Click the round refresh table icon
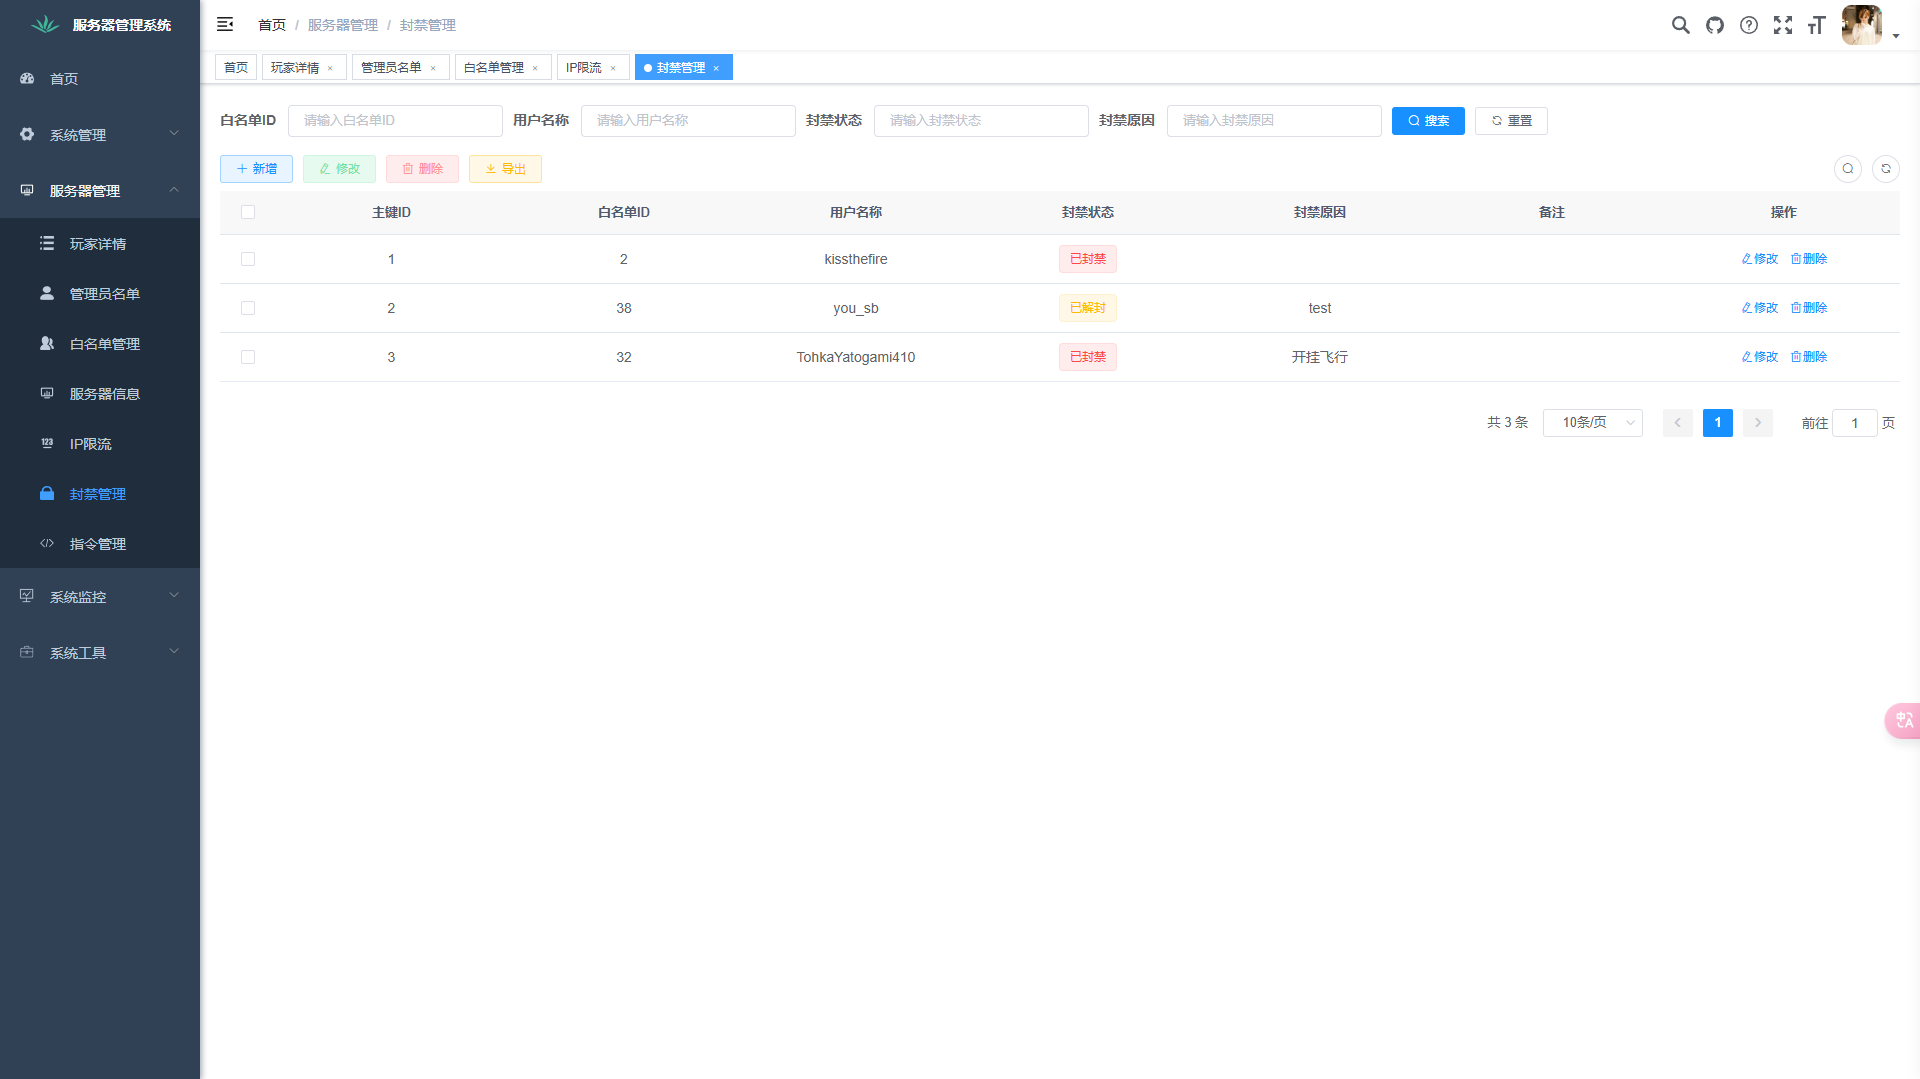1920x1079 pixels. (1886, 169)
